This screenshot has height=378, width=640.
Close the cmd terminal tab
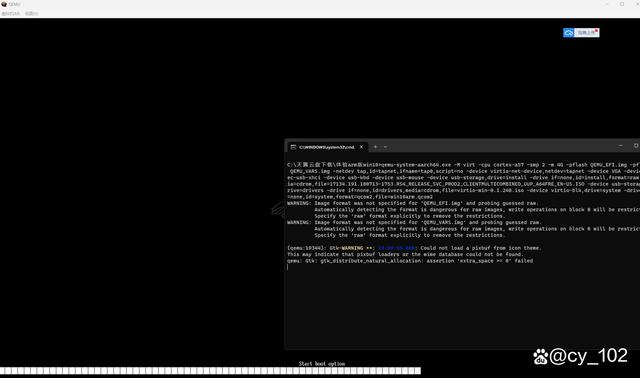[361, 147]
